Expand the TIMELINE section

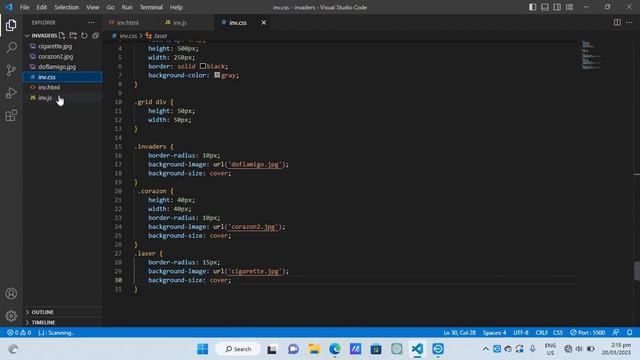[43, 322]
